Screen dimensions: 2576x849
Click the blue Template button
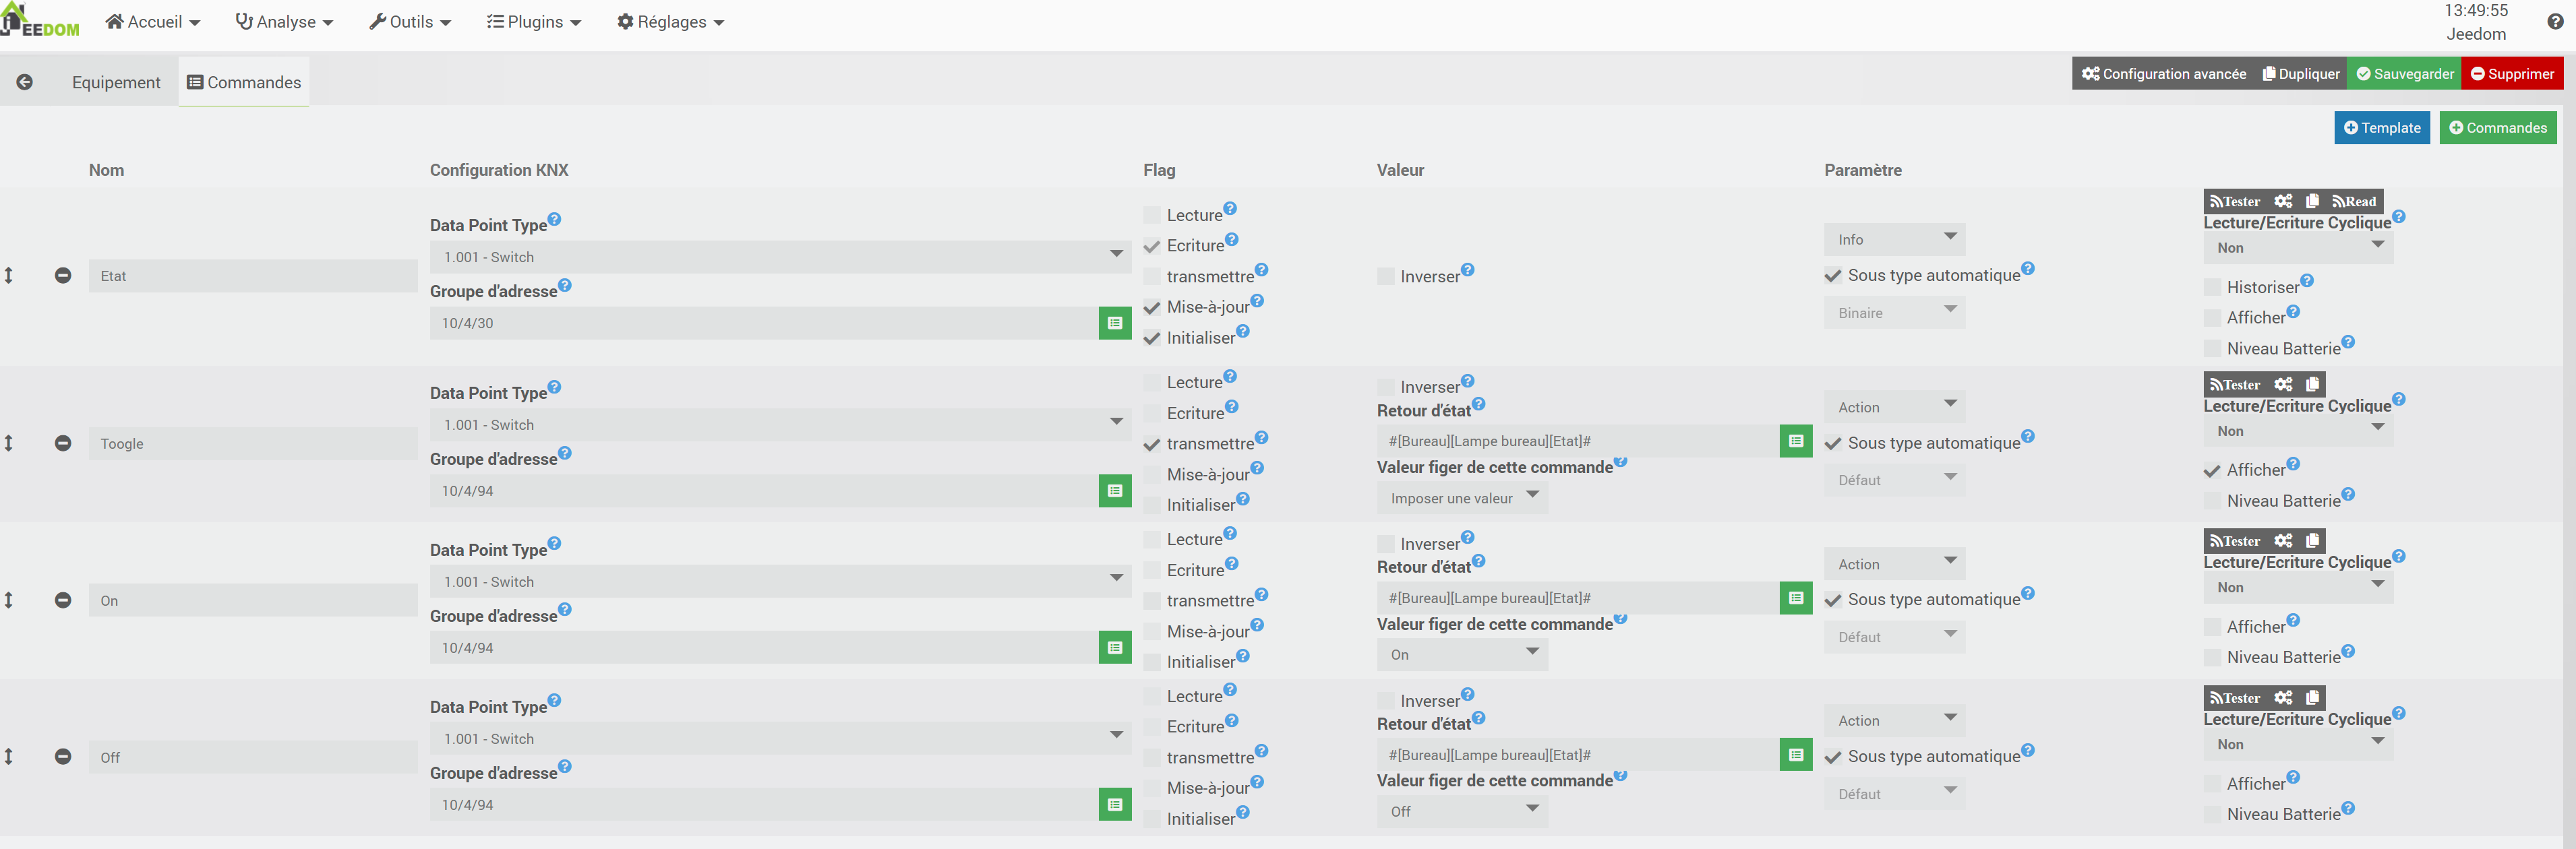(x=2382, y=128)
